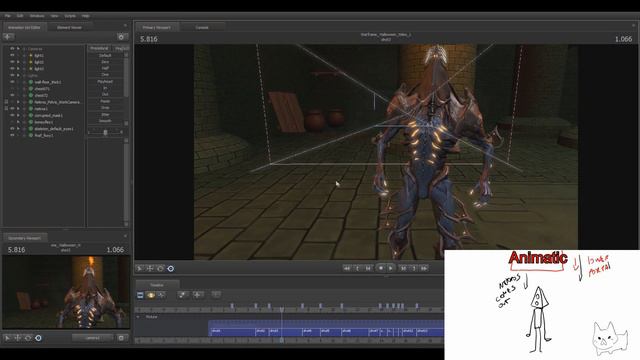The width and height of the screenshot is (640, 360).
Task: Switch to the Clip Editor mode icon
Action: pos(140,295)
